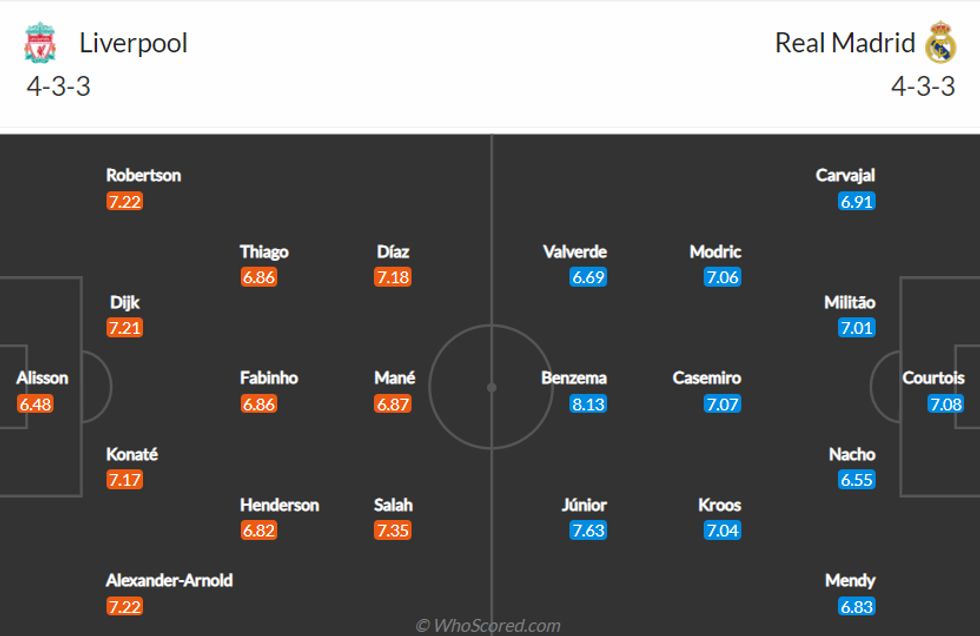This screenshot has height=636, width=980.
Task: Click the player name Modric
Action: pyautogui.click(x=715, y=252)
